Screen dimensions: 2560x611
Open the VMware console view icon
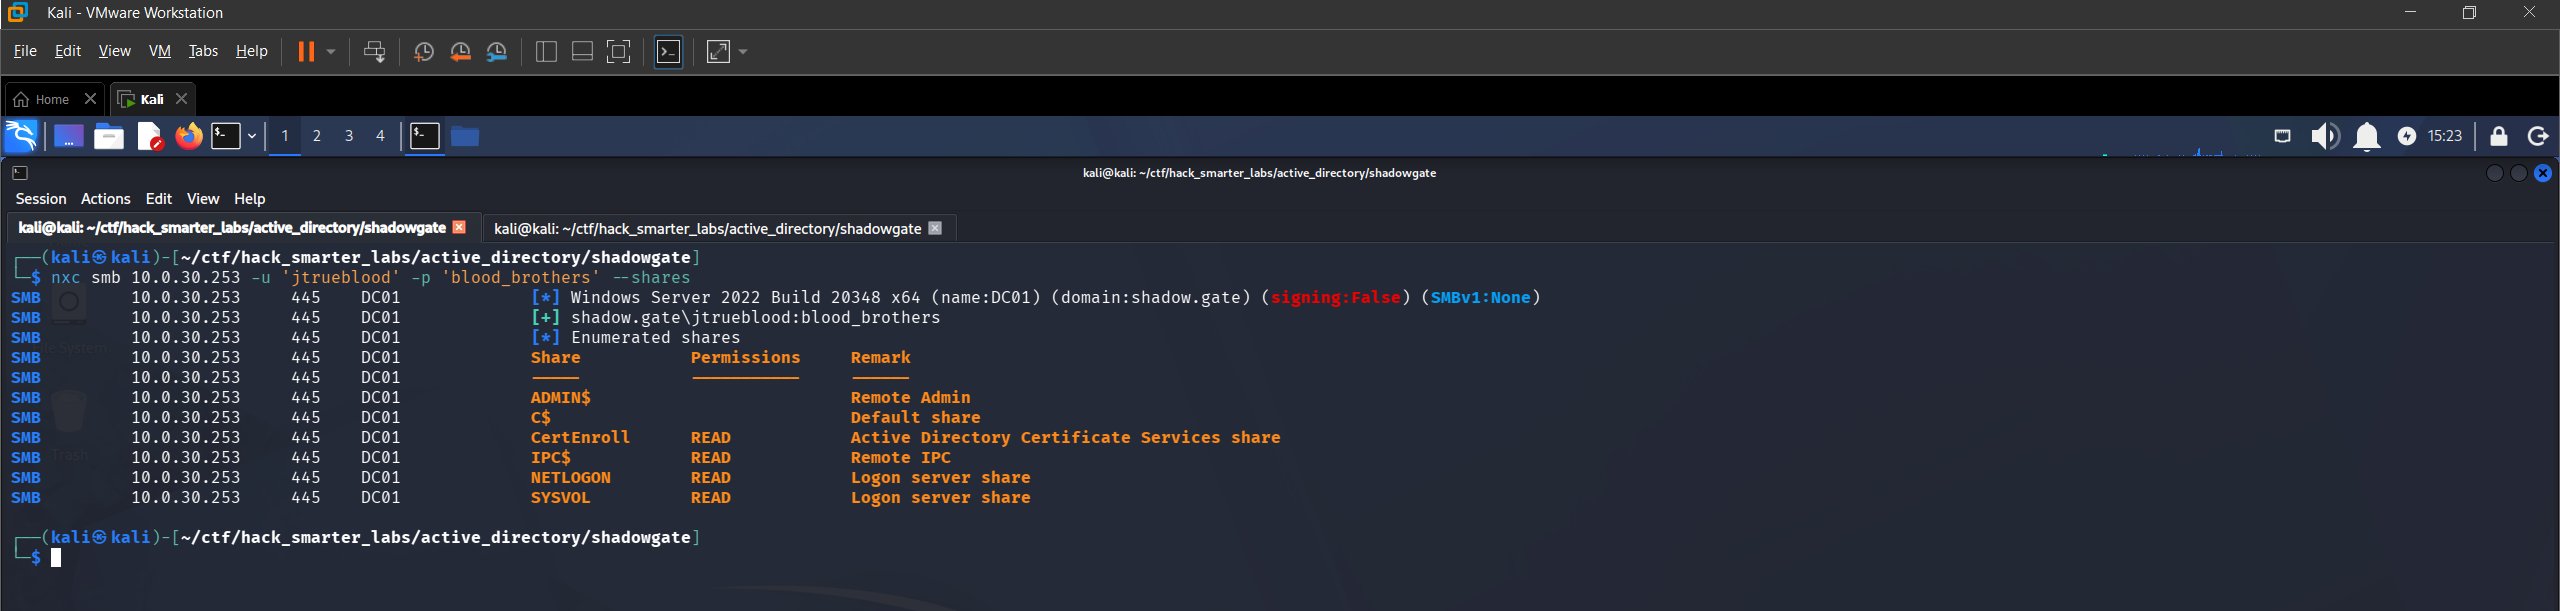(x=668, y=51)
